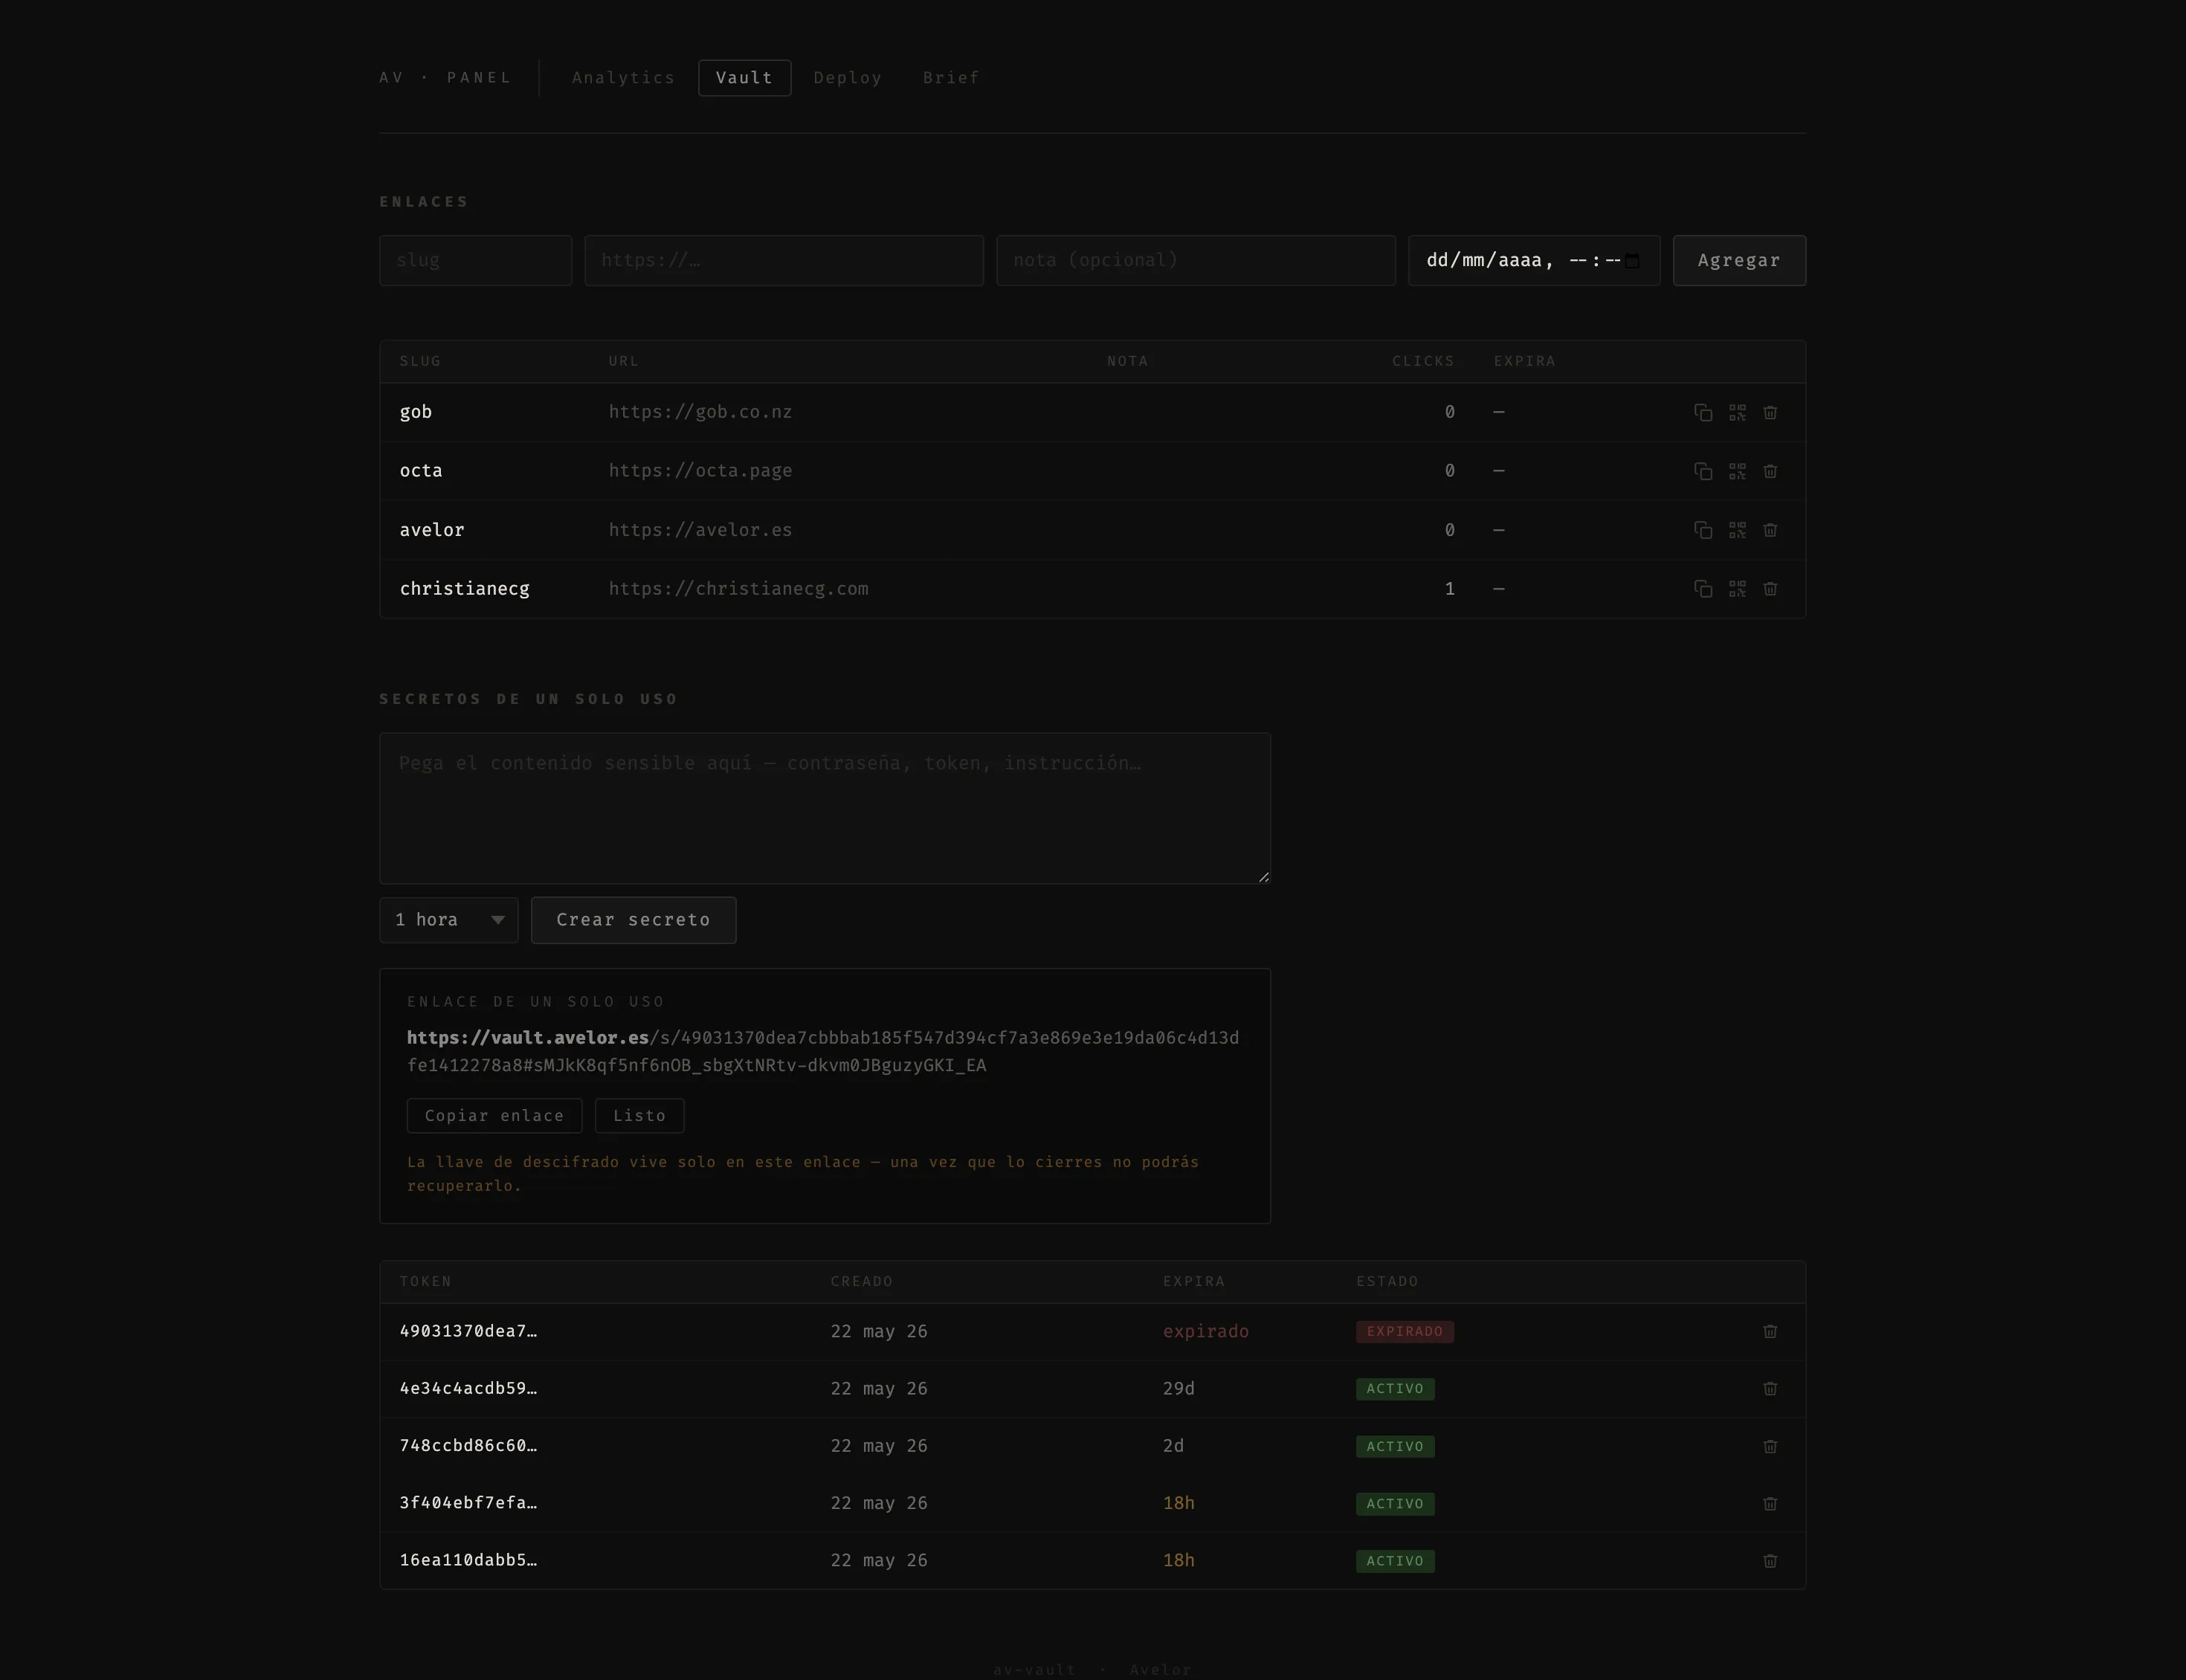Show QR code for gob link

click(1737, 412)
